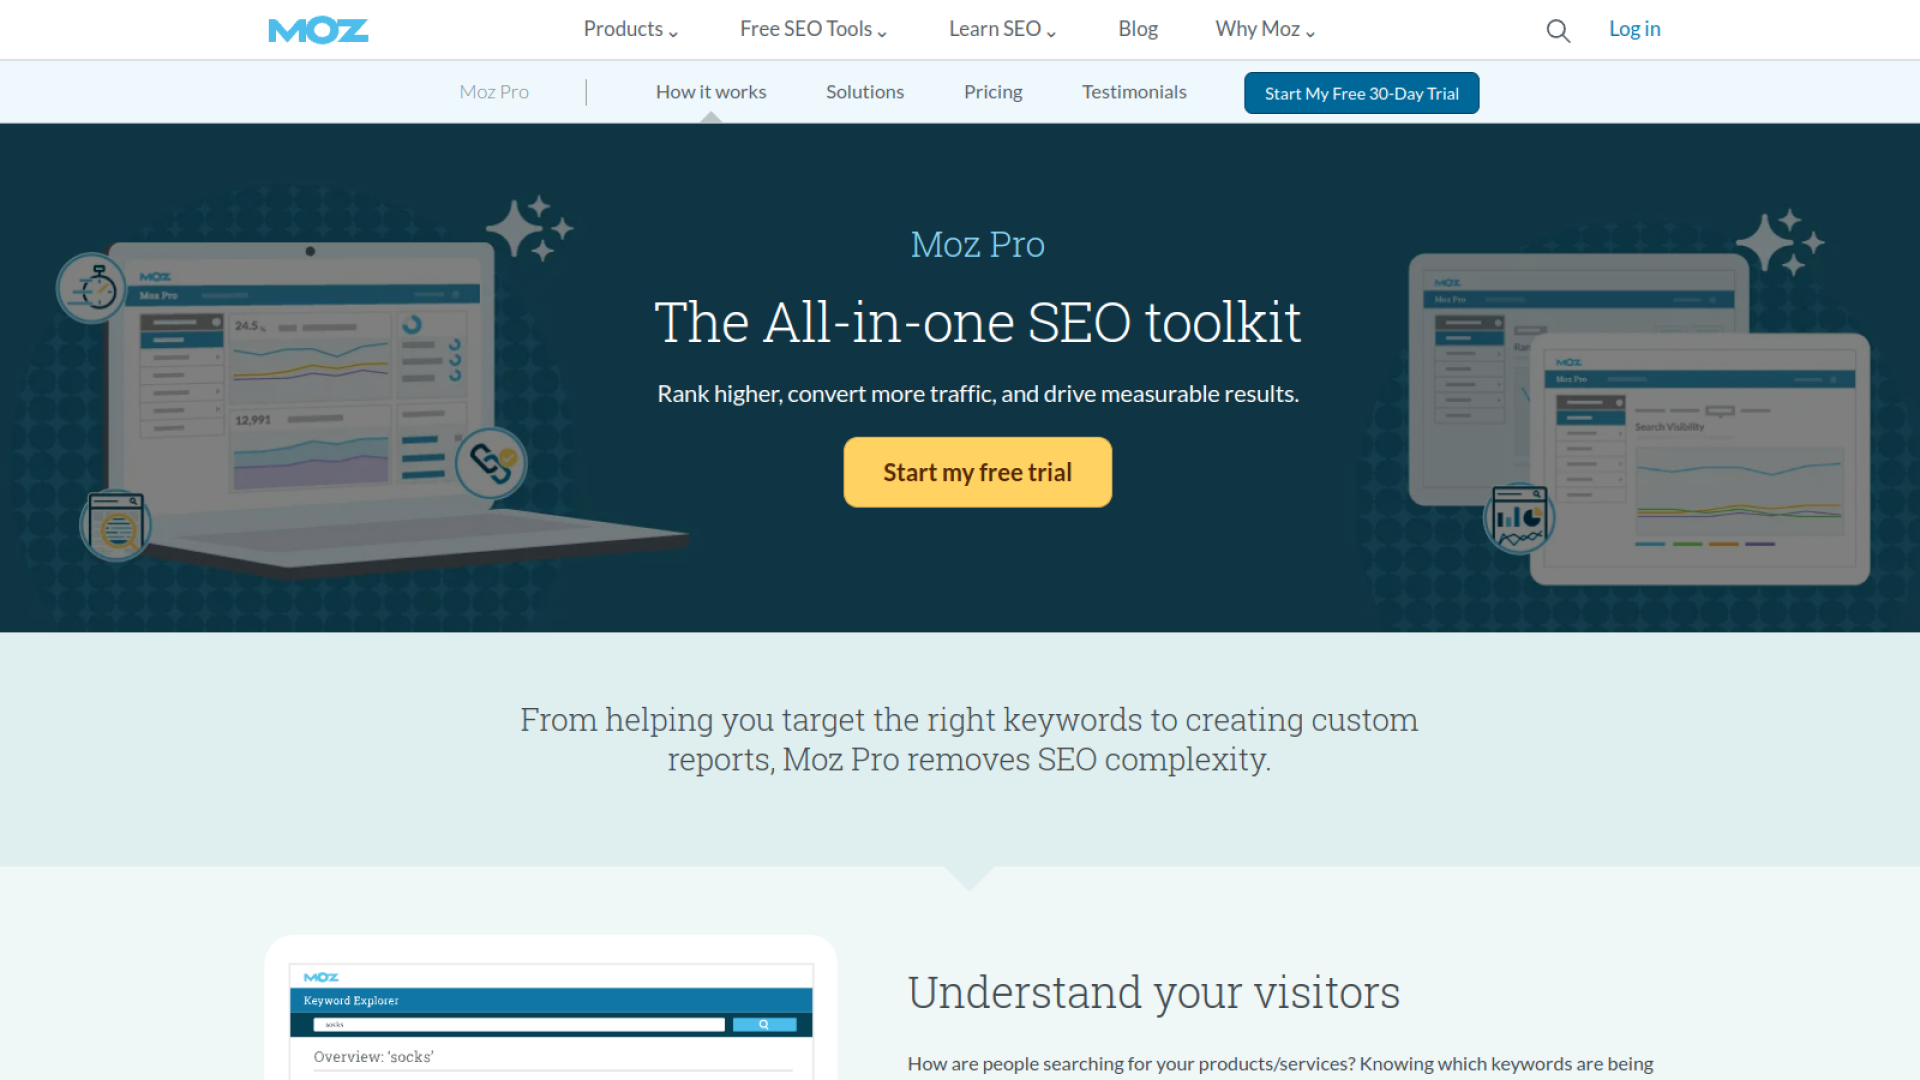This screenshot has height=1080, width=1920.
Task: Click the chain link icon badge
Action: click(491, 463)
